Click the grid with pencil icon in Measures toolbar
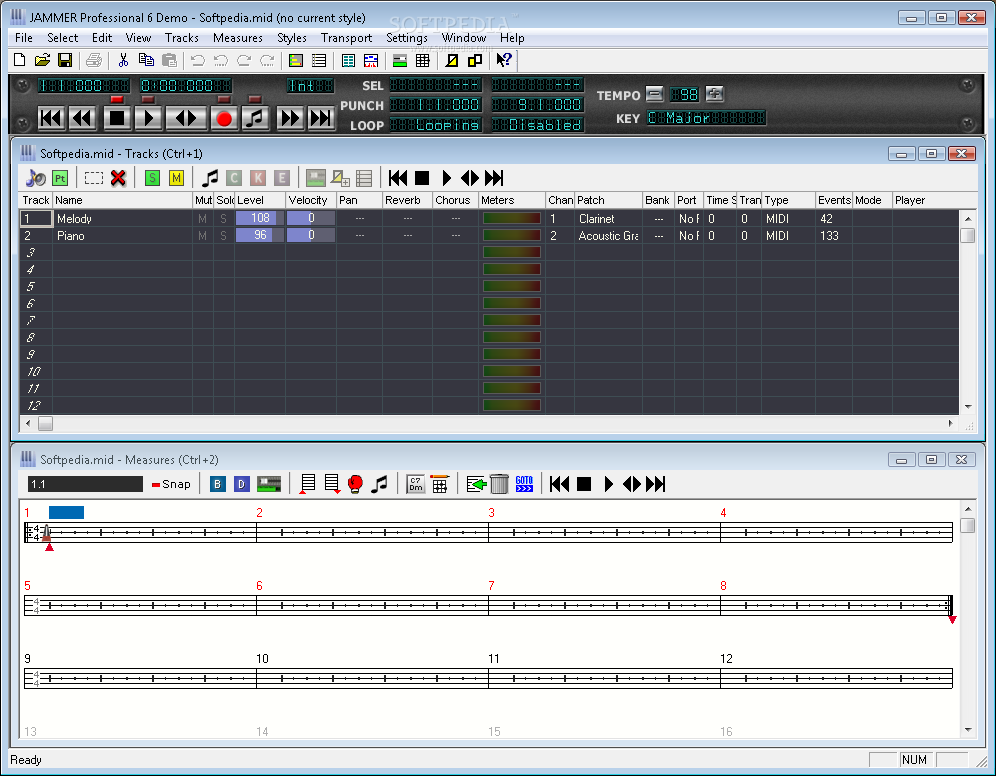Screen dimensions: 996x776 (x=440, y=484)
